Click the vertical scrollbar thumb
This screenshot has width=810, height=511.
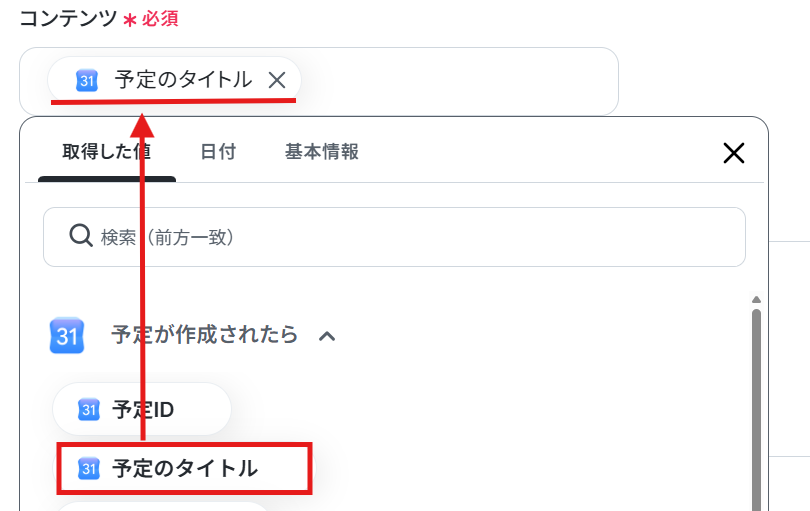click(x=756, y=409)
